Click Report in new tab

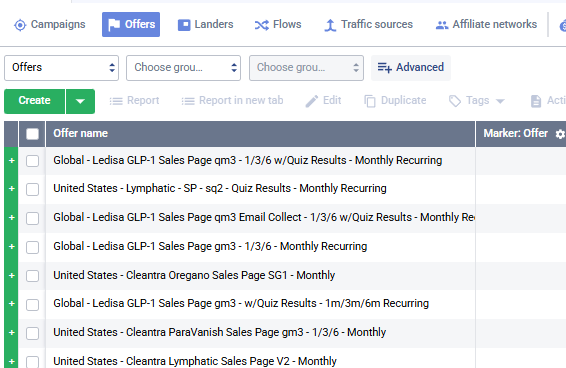coord(232,101)
